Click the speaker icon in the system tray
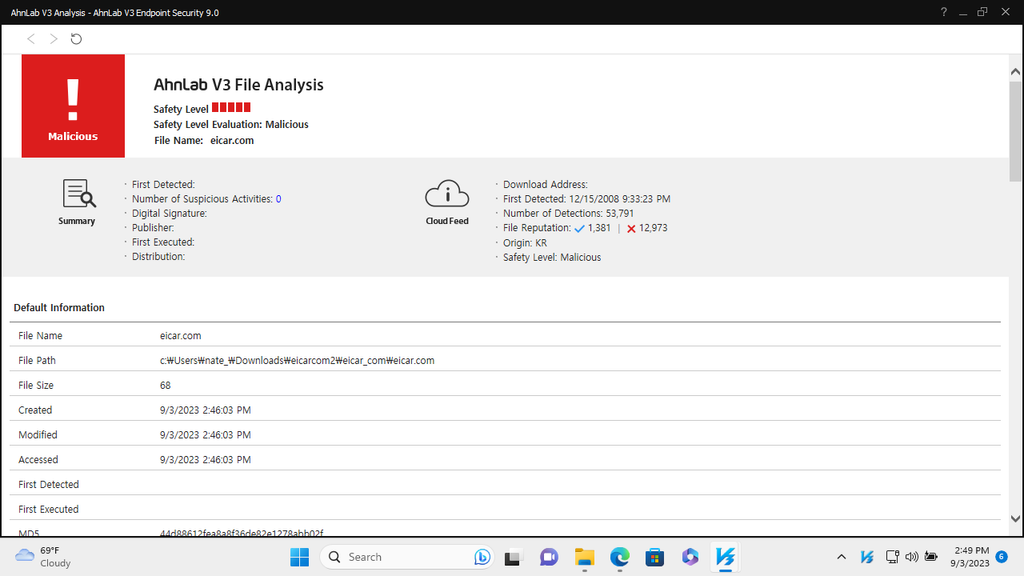The image size is (1024, 576). [x=910, y=557]
